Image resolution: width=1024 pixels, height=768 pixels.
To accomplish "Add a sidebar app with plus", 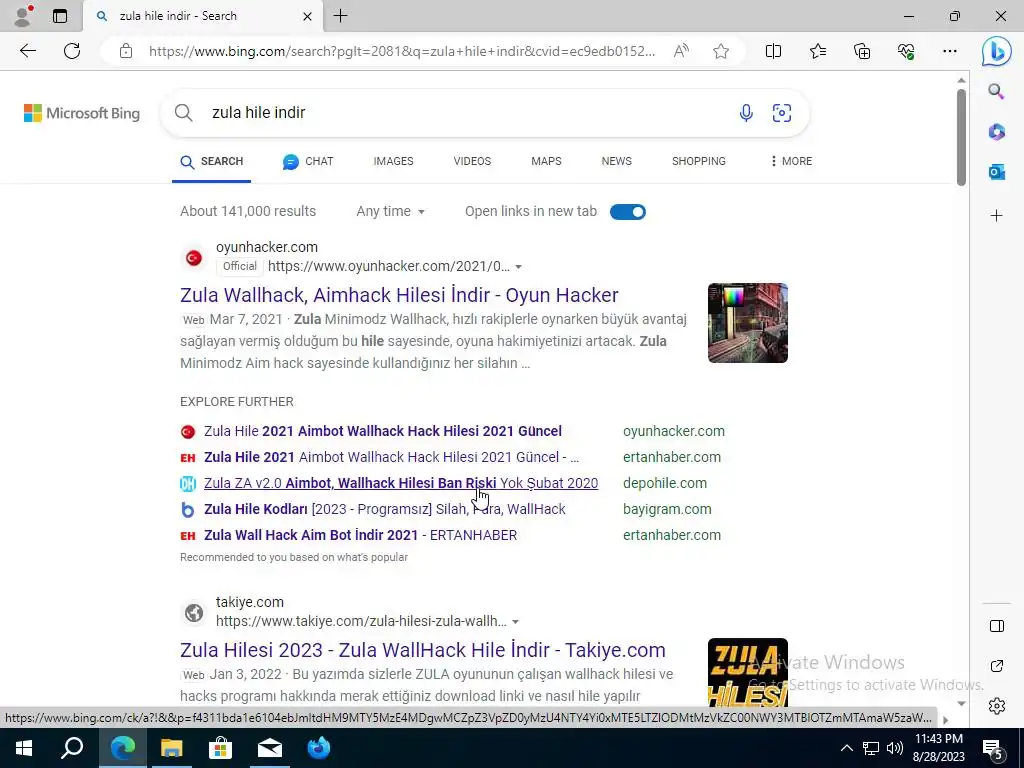I will 996,216.
